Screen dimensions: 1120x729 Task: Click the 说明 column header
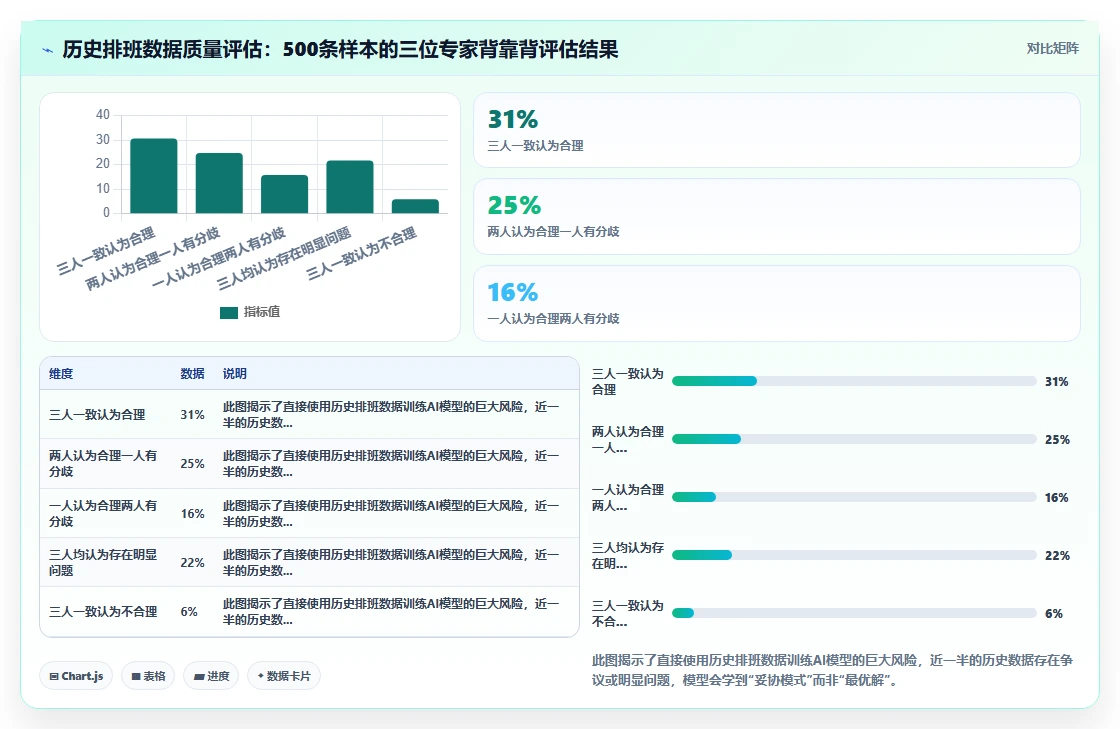click(234, 373)
